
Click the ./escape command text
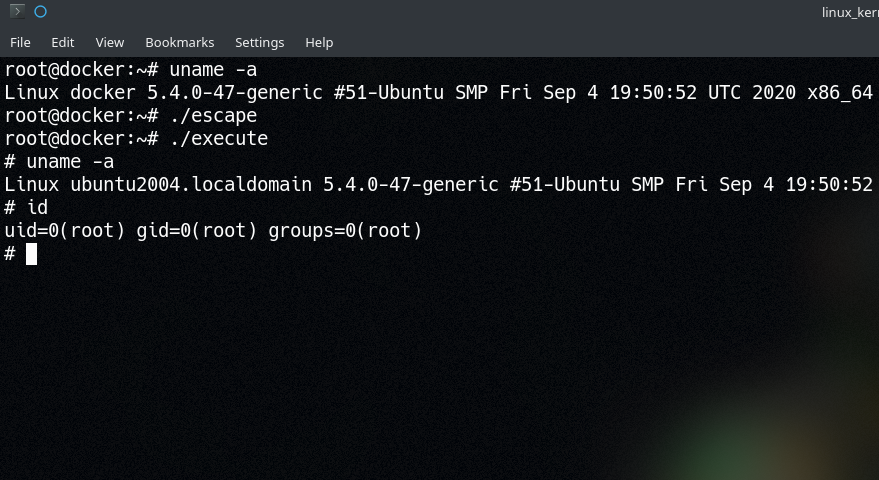click(213, 116)
